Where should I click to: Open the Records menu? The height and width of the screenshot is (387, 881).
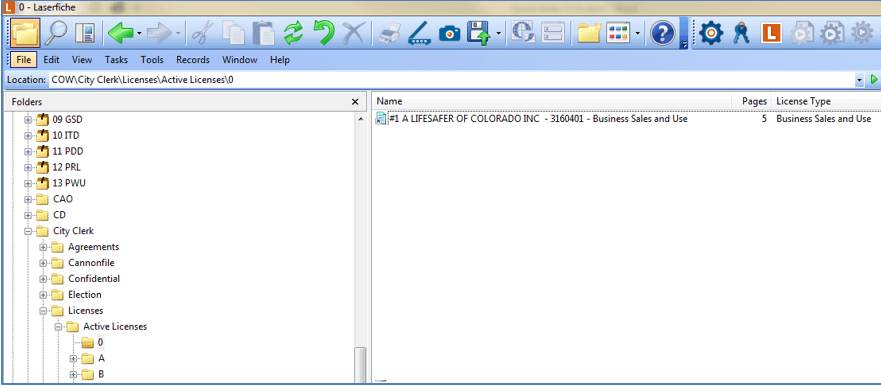pyautogui.click(x=193, y=60)
